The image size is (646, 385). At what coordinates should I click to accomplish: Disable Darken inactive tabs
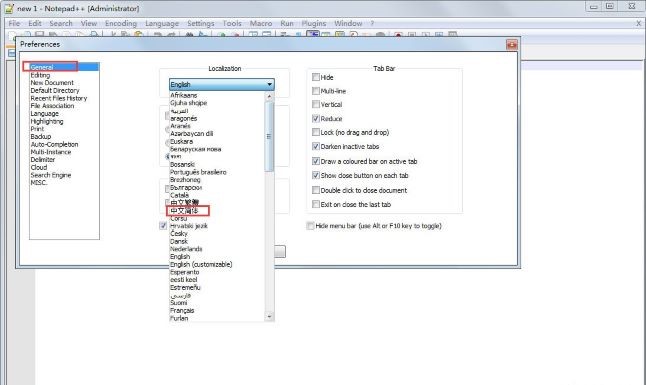316,146
